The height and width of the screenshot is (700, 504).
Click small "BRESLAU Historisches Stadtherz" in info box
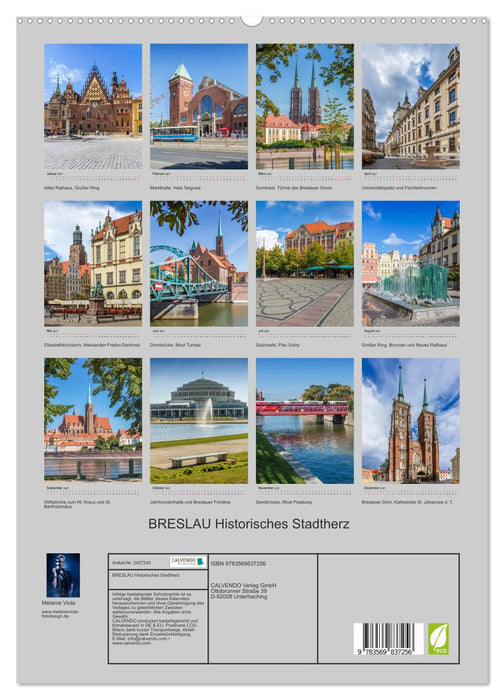pyautogui.click(x=146, y=575)
